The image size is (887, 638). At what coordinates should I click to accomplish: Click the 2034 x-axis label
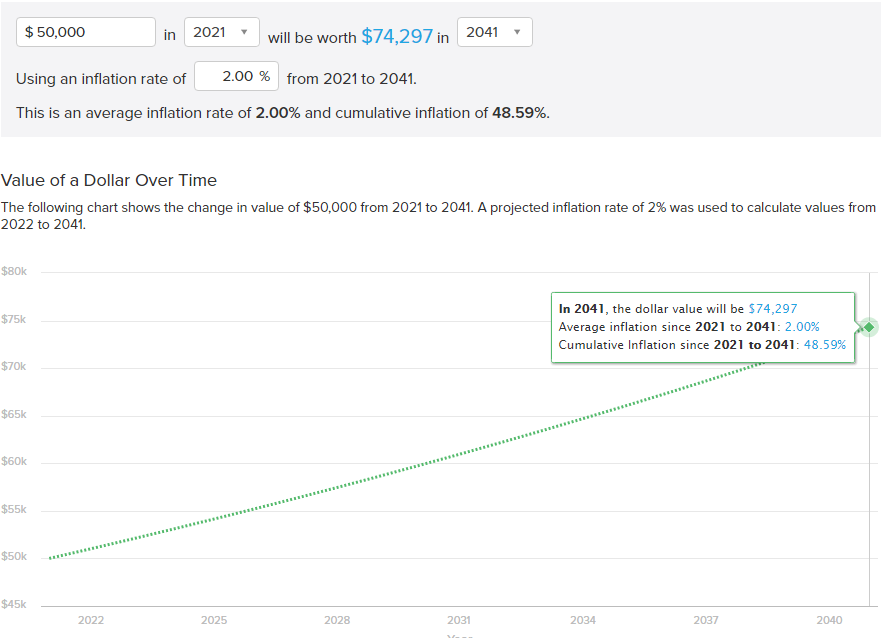point(583,620)
